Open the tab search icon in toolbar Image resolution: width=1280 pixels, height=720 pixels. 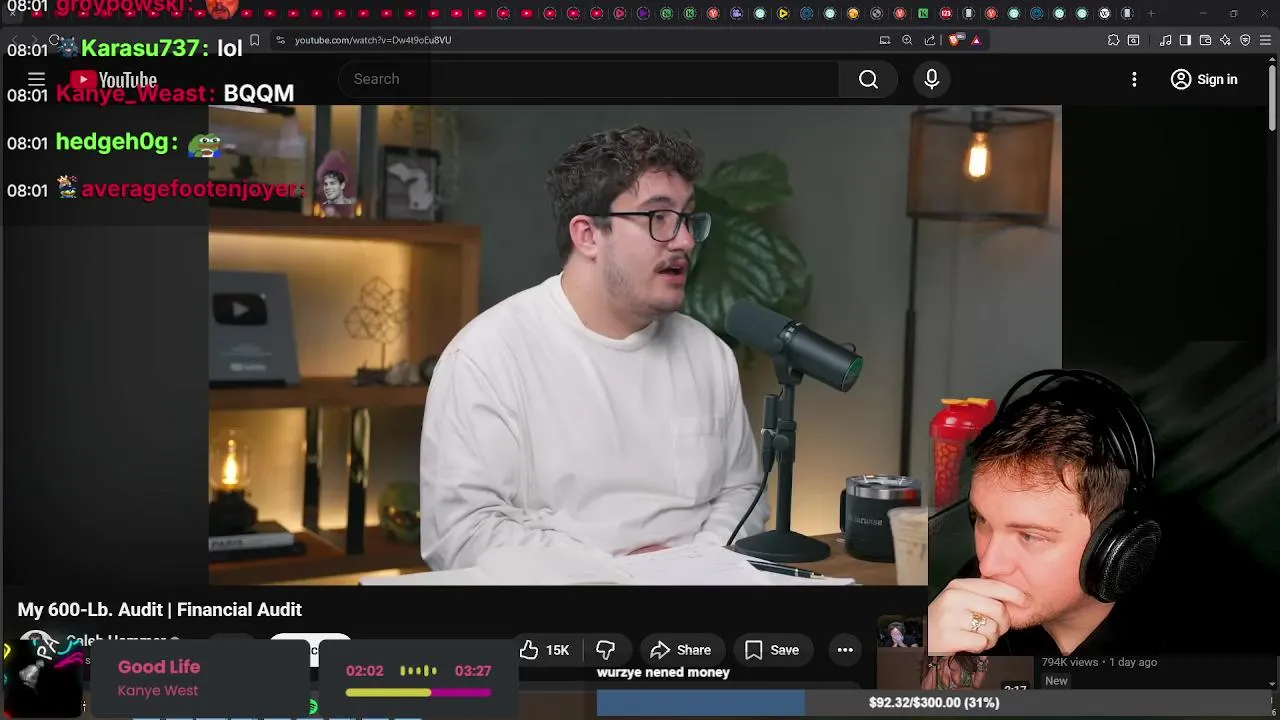pos(1133,40)
